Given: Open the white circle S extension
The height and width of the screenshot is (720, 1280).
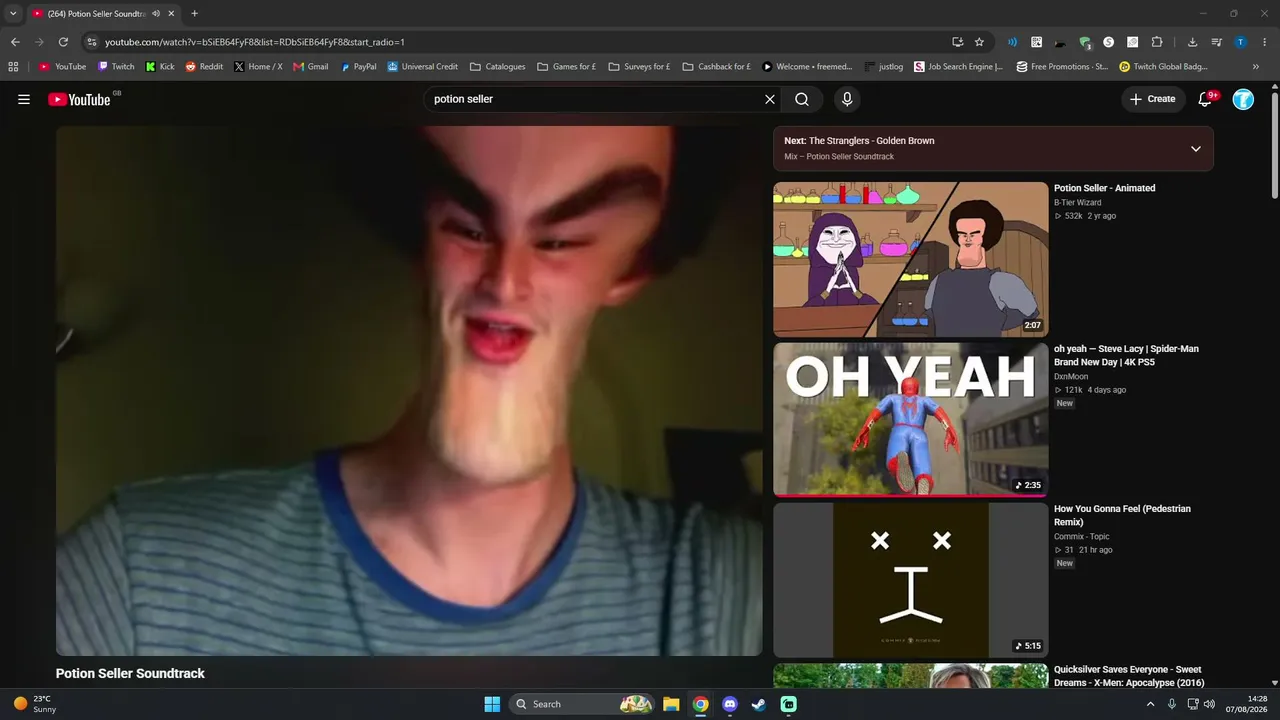Looking at the screenshot, I should (x=1108, y=42).
